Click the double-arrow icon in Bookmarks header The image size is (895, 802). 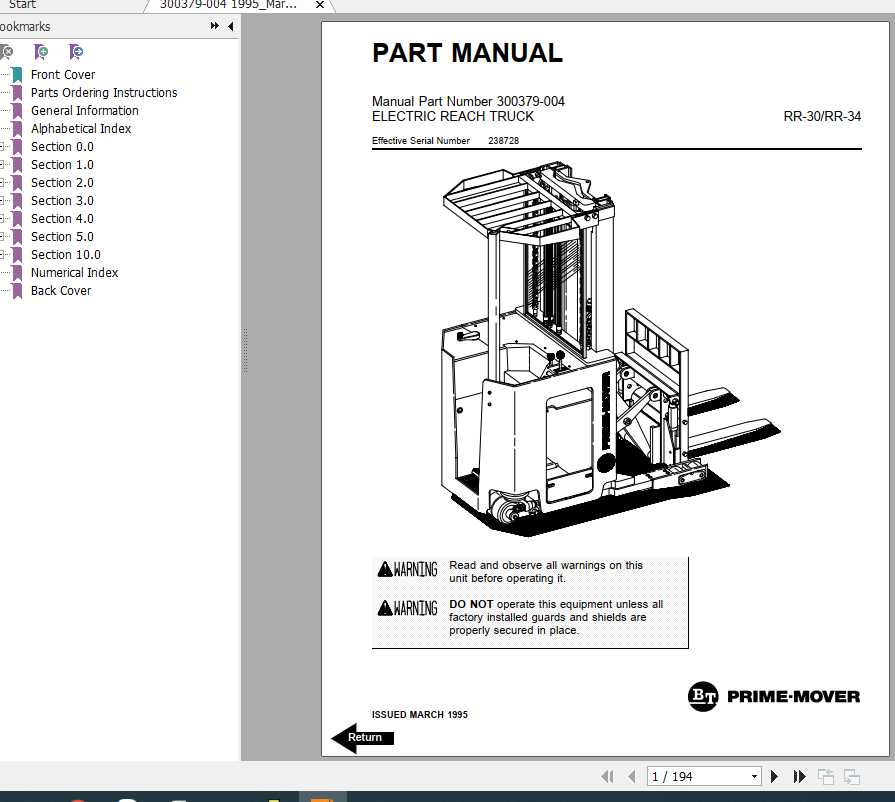[x=215, y=26]
